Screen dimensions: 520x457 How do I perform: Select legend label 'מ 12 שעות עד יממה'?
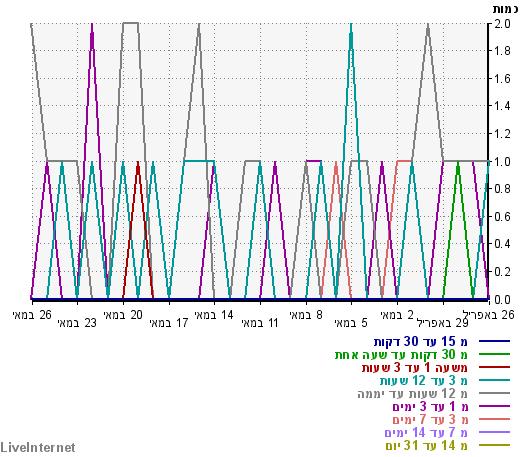[x=413, y=394]
